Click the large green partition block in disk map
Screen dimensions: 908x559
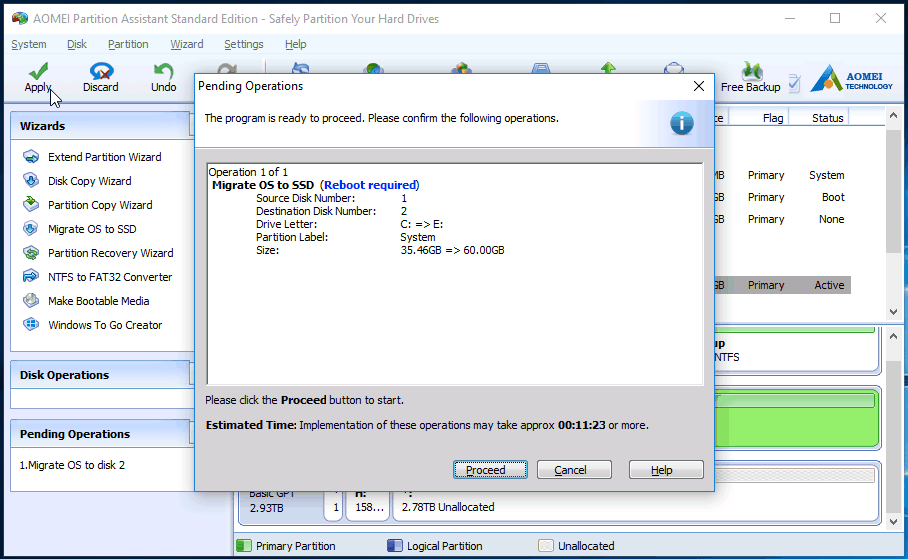pos(797,418)
